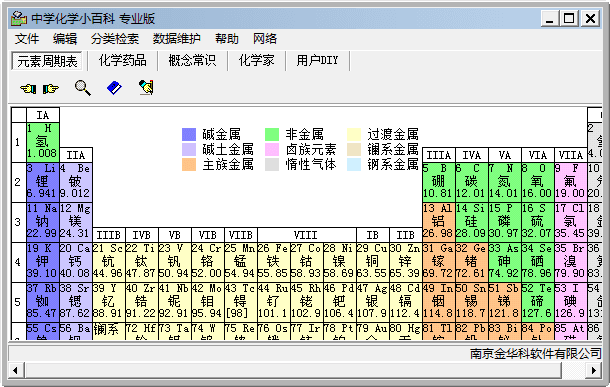Click the back pointing-hand icon

(28, 89)
